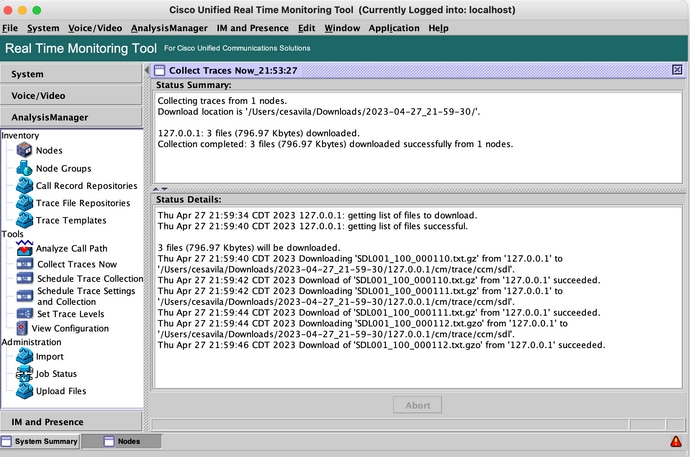Select Call Record Repositories label
The width and height of the screenshot is (690, 457).
point(87,186)
